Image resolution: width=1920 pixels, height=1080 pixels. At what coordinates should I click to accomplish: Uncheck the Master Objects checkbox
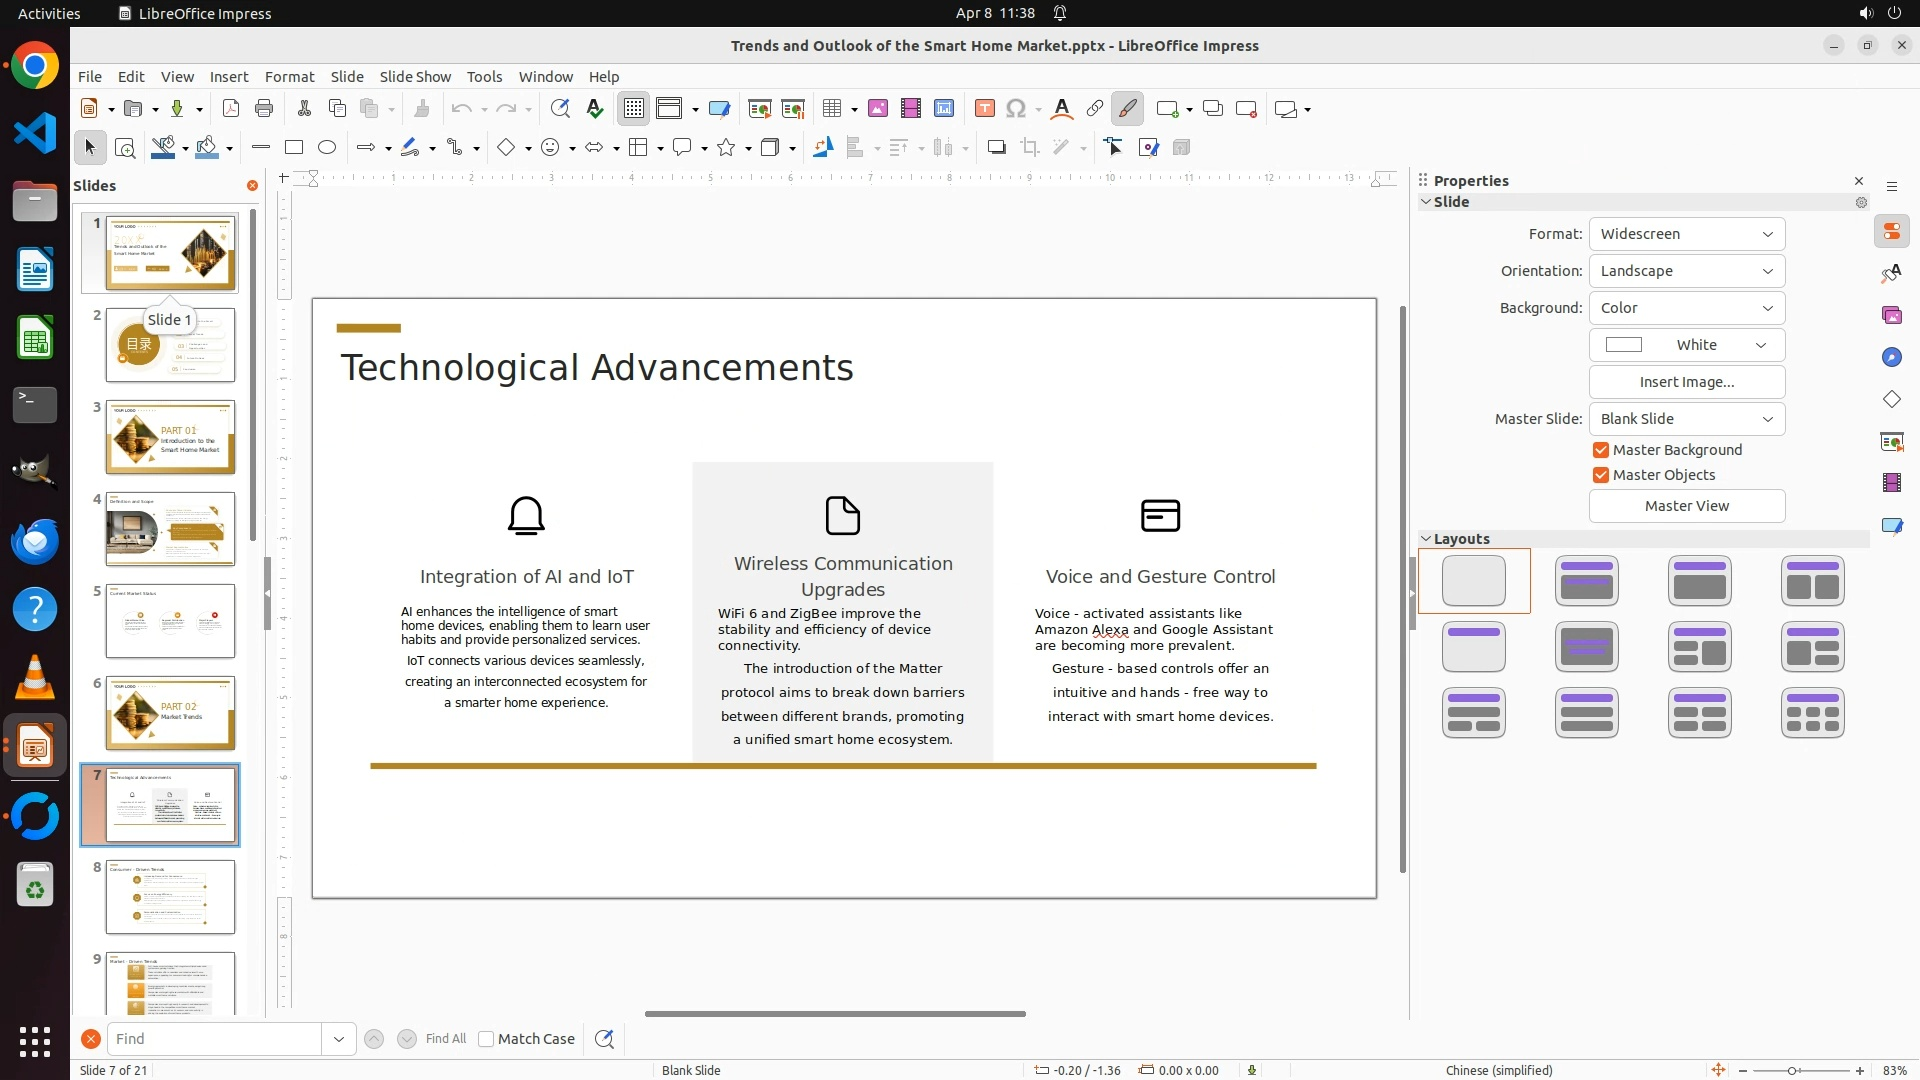[x=1601, y=475]
